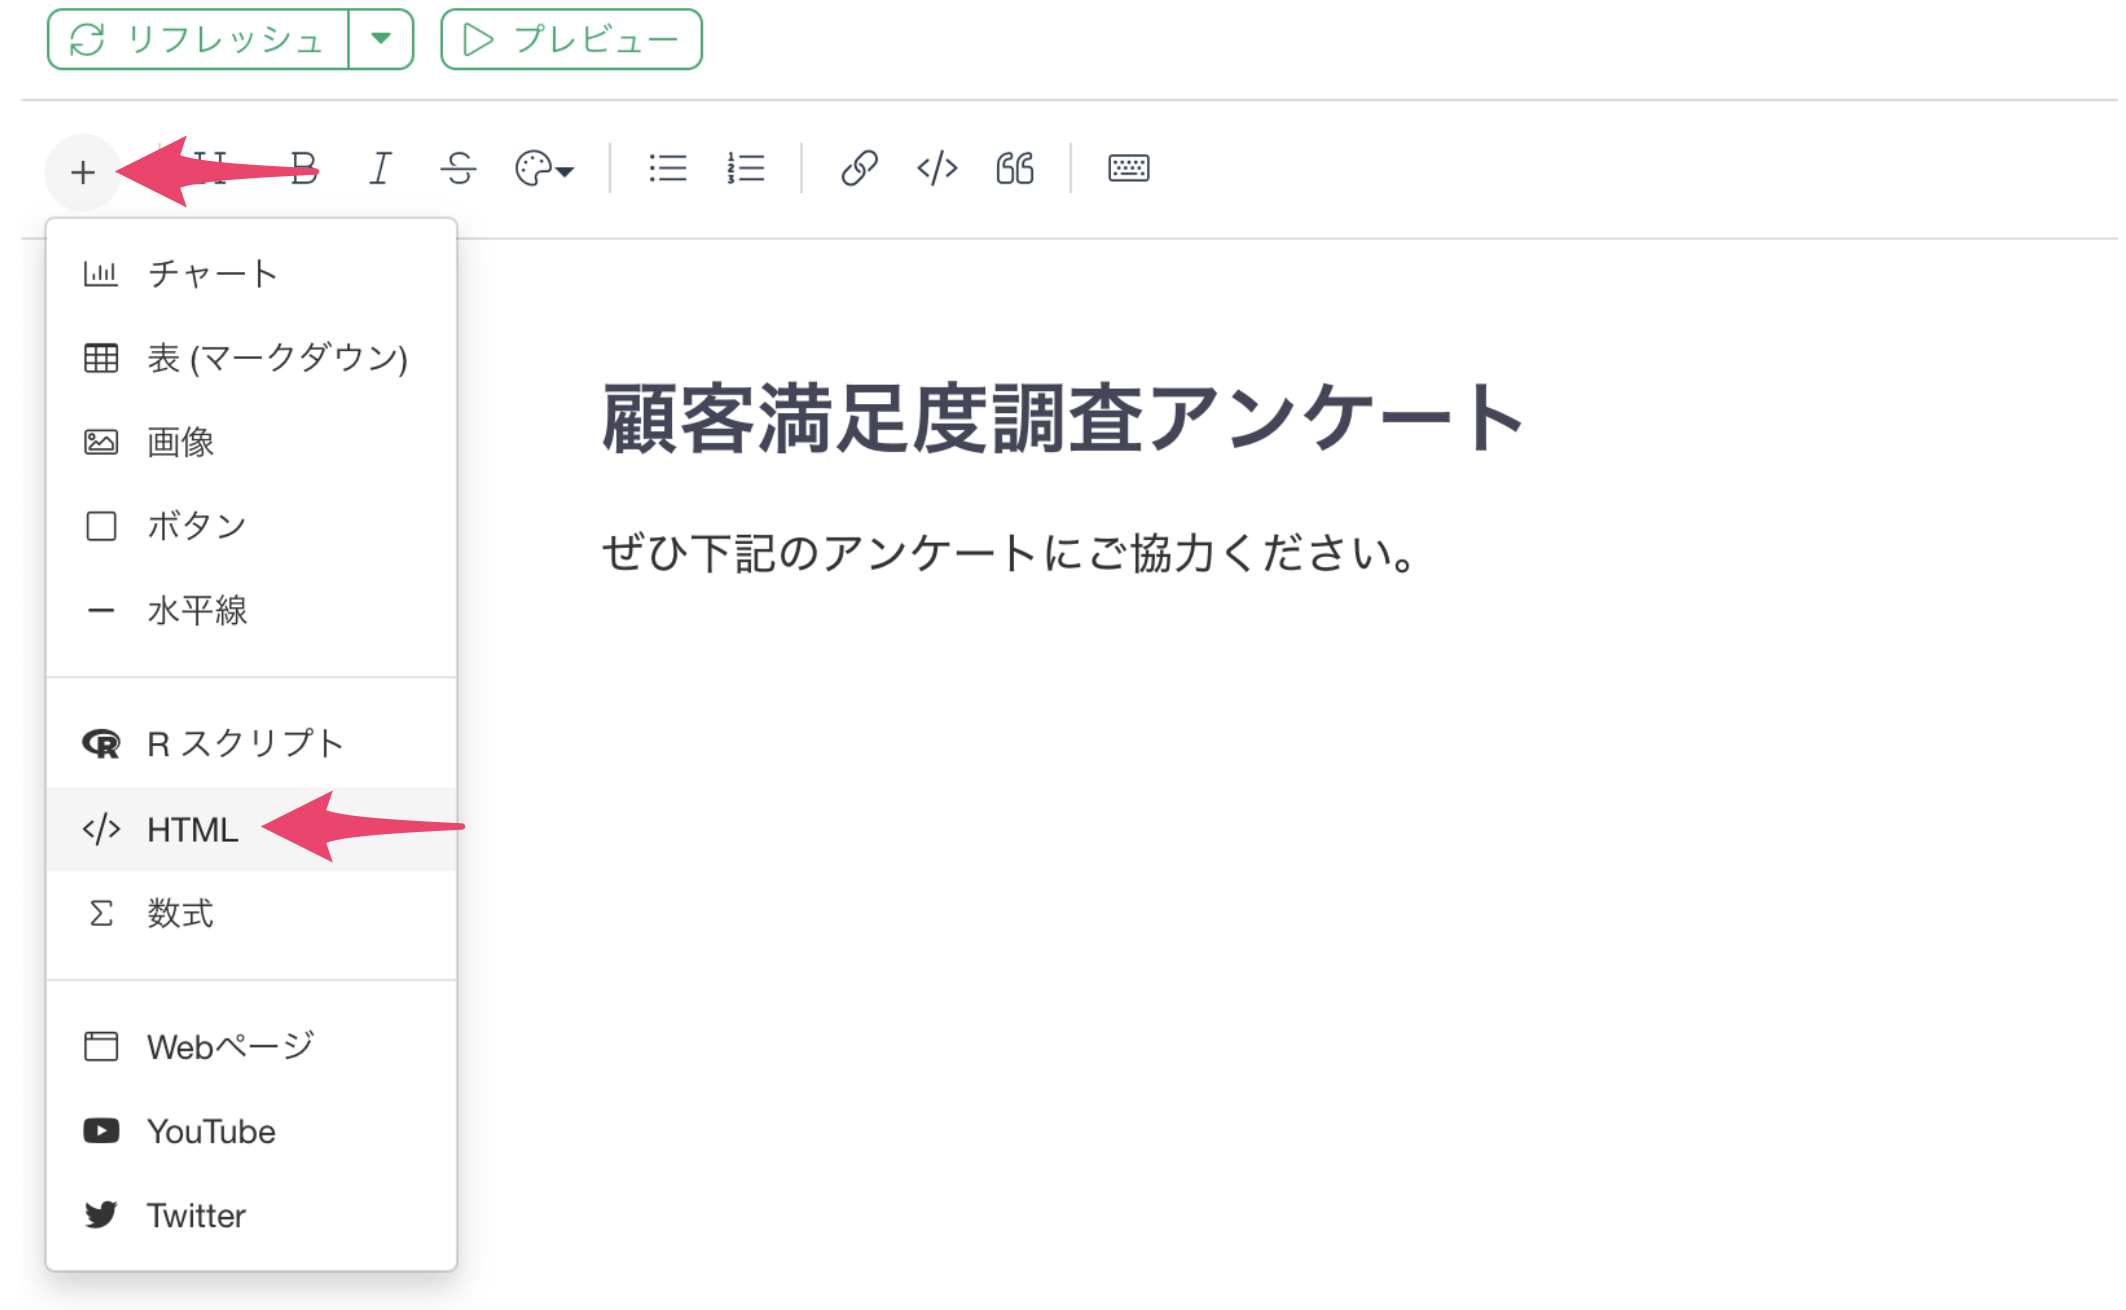Open the text color palette dropdown
The height and width of the screenshot is (1310, 2126).
(x=544, y=168)
